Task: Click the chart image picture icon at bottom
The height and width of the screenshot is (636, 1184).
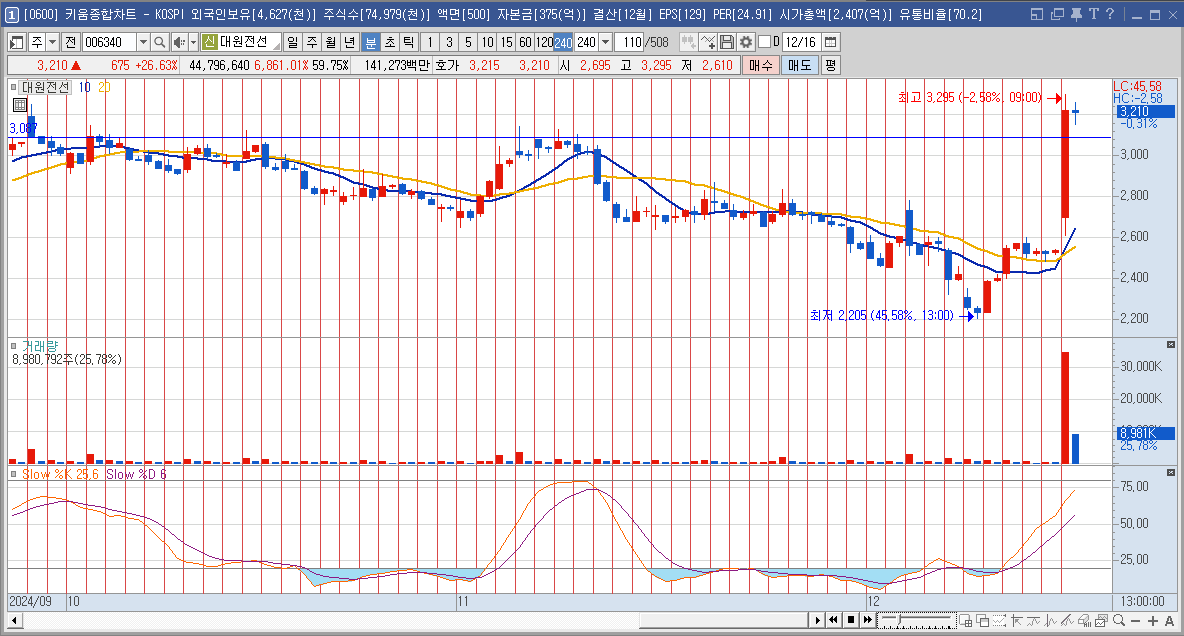Action: coord(1102,620)
